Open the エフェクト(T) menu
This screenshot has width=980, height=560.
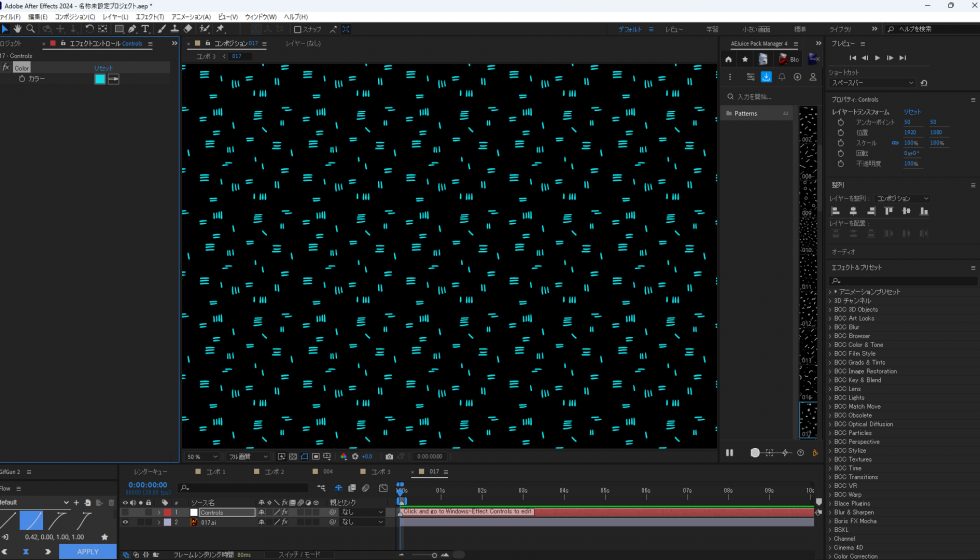(150, 17)
